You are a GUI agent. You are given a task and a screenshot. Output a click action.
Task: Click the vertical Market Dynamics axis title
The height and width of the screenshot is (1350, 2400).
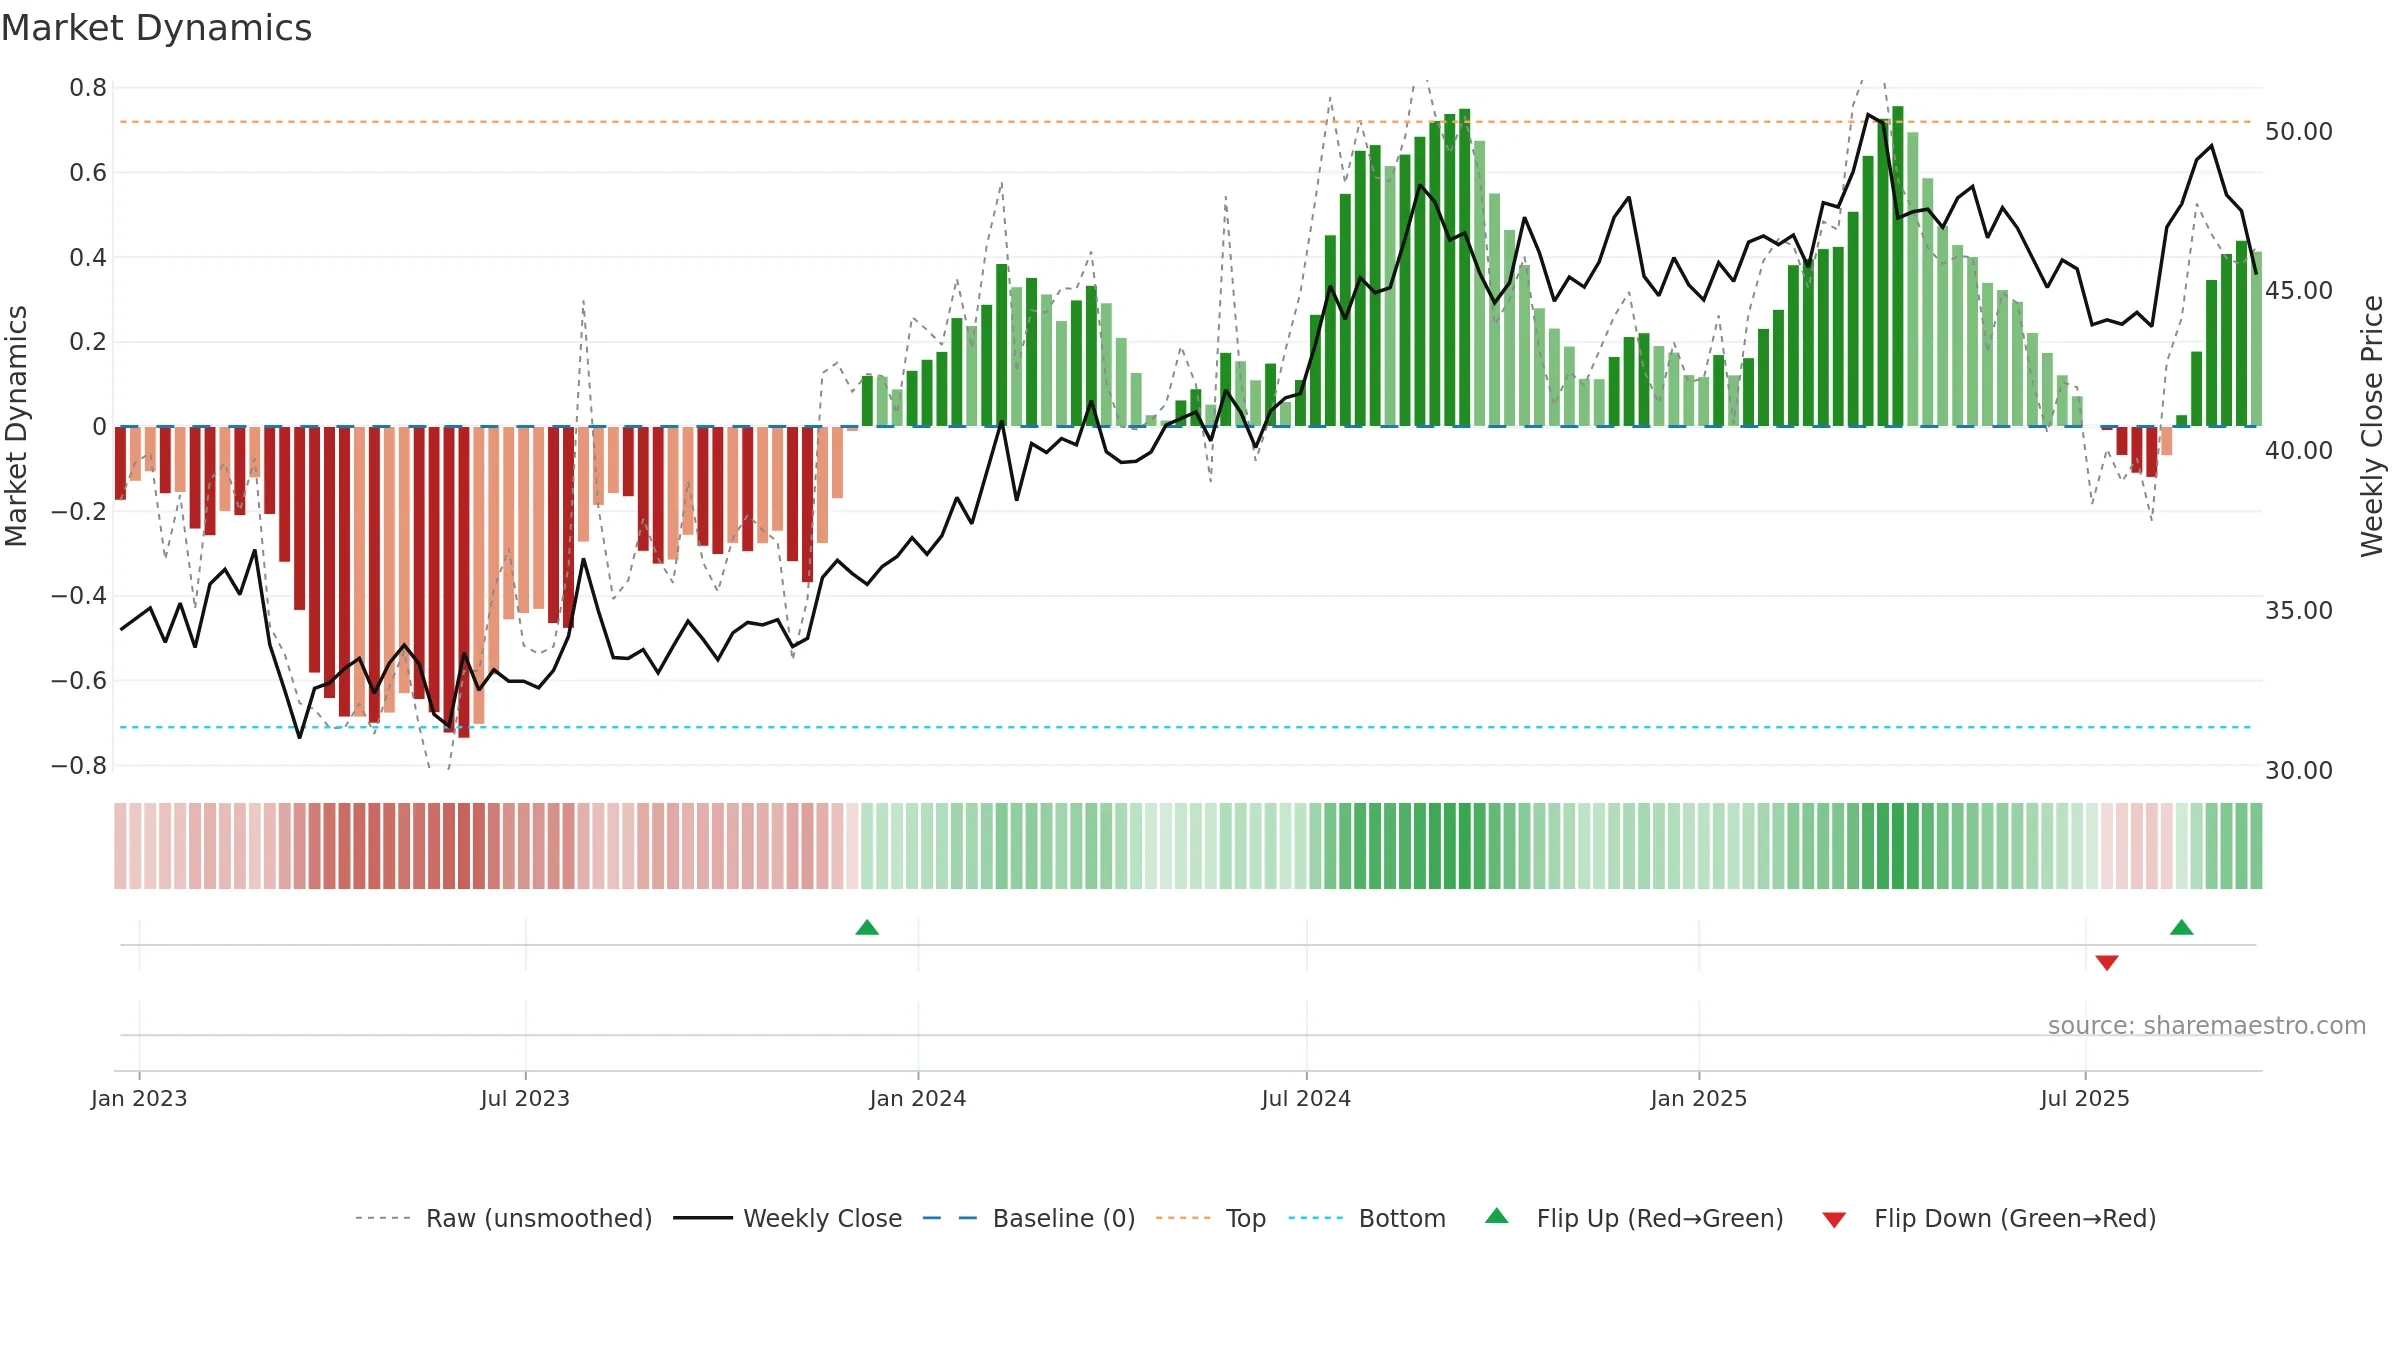(16, 426)
